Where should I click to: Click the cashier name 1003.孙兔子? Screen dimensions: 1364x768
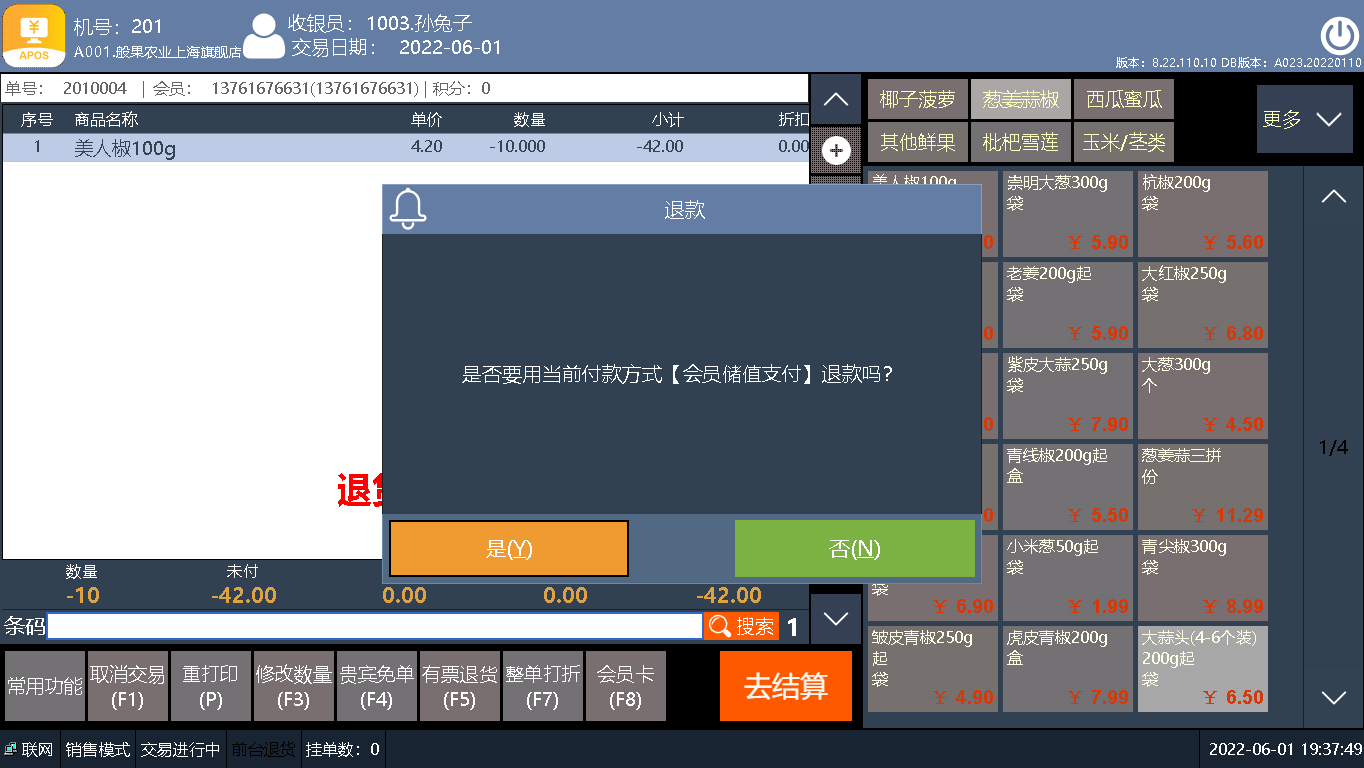tap(420, 22)
